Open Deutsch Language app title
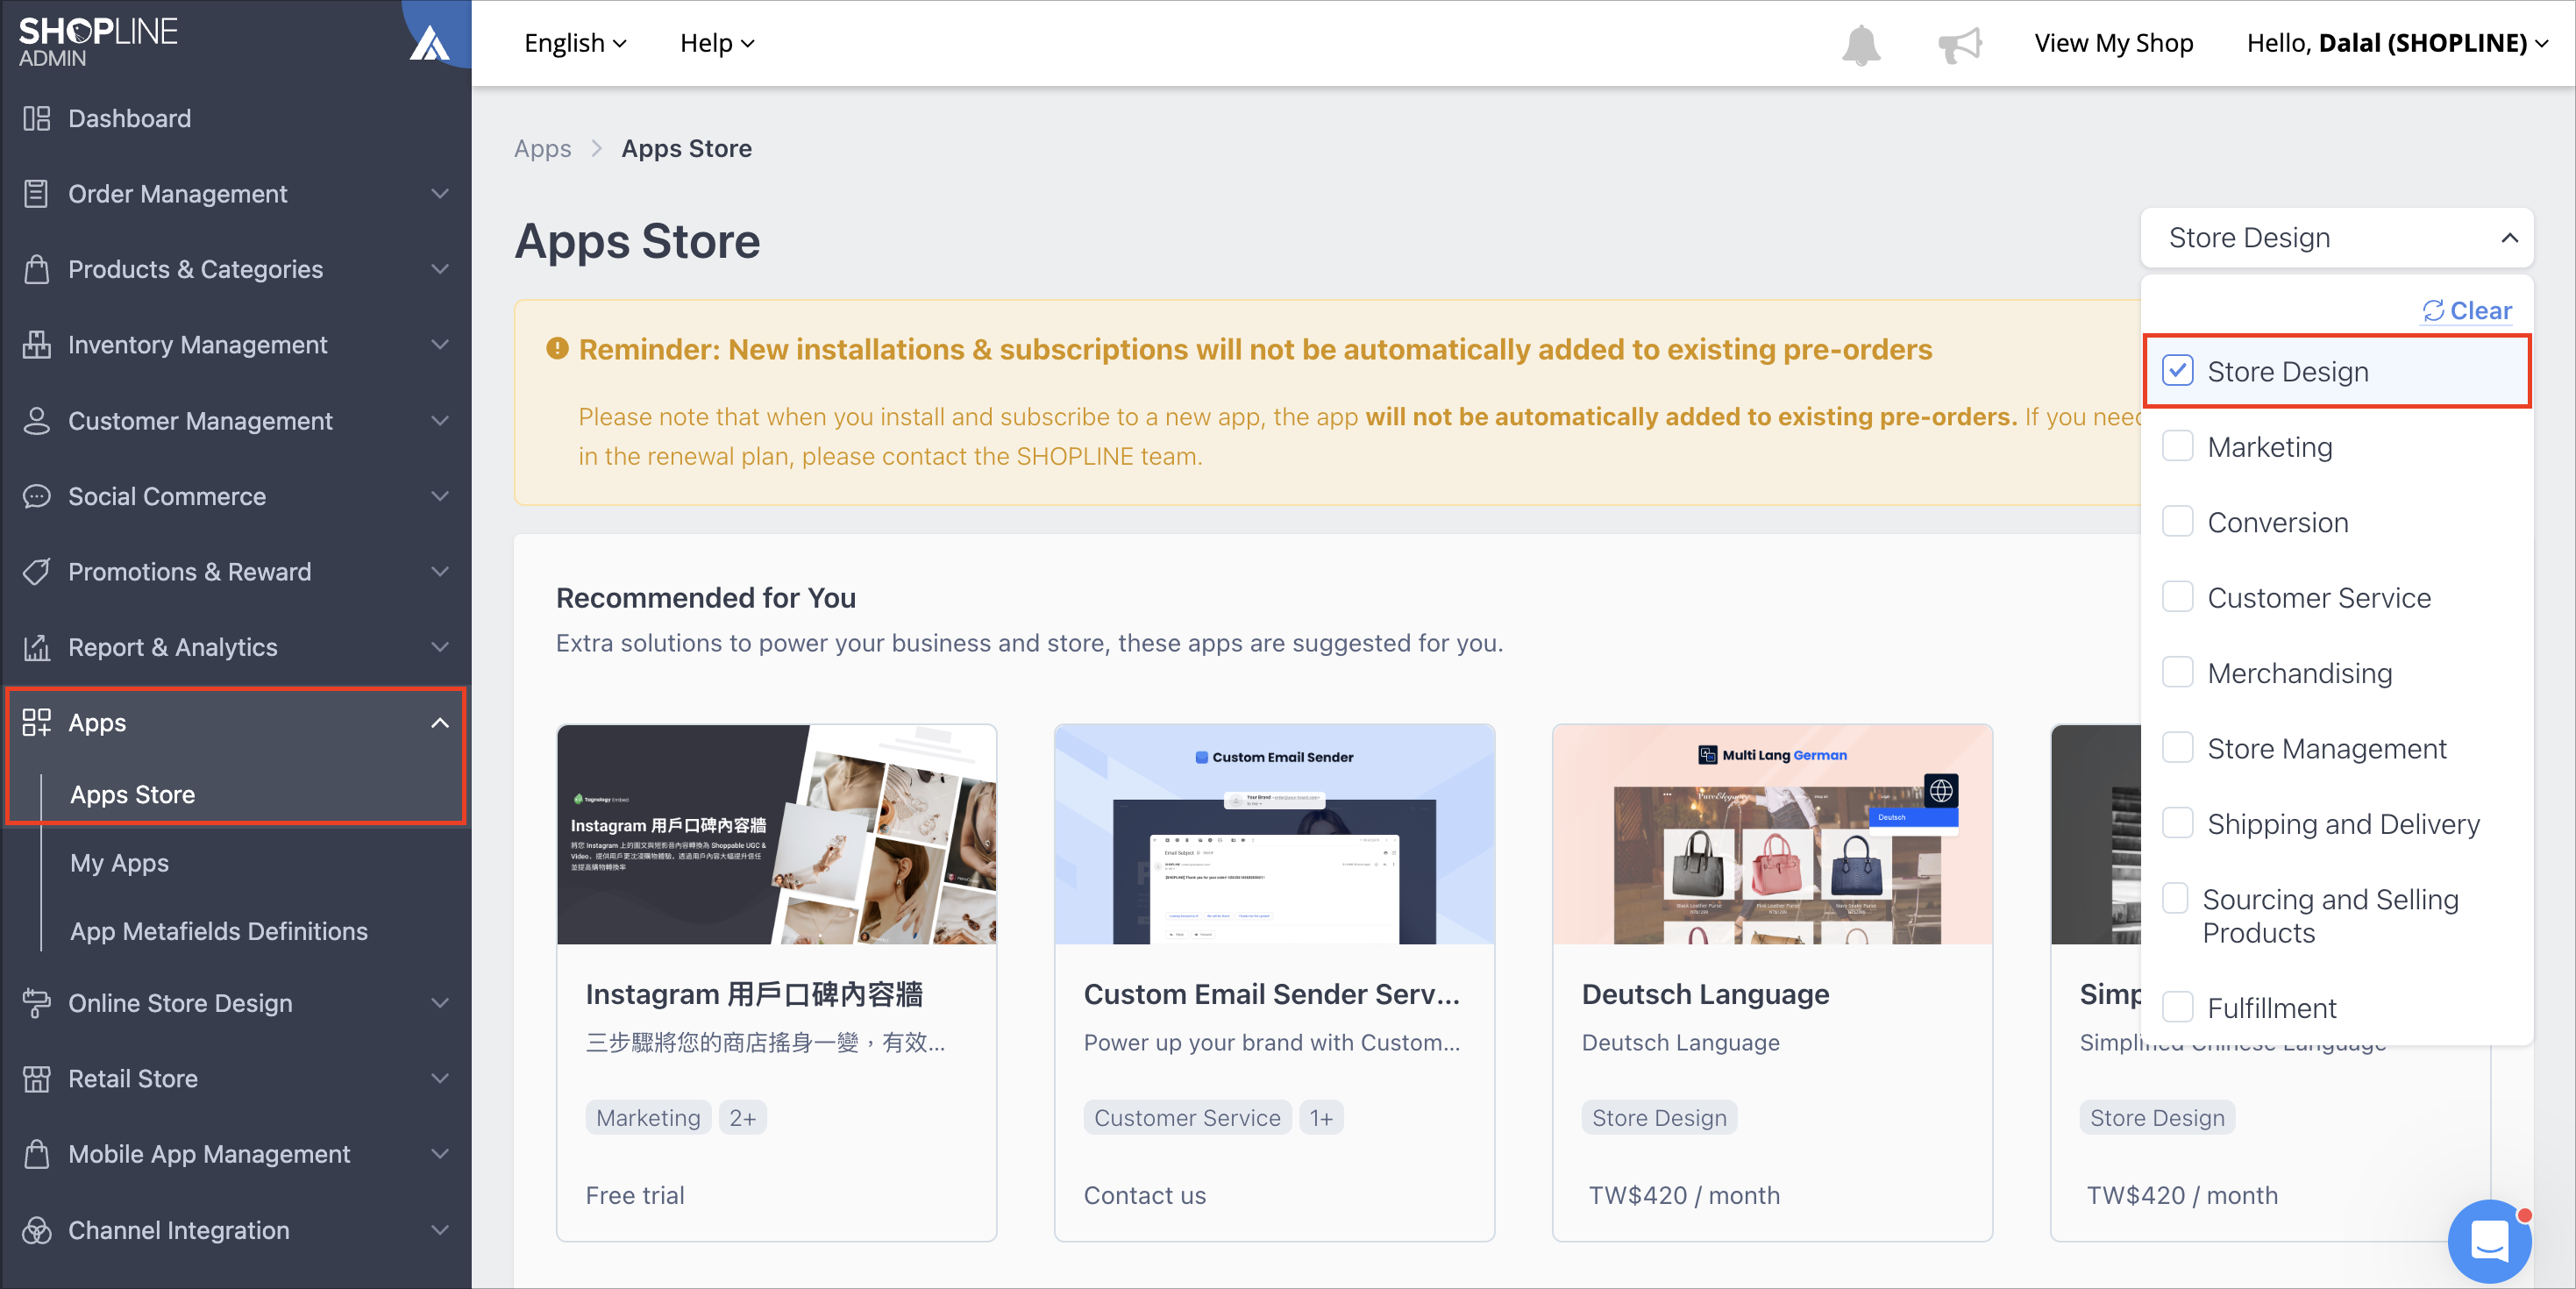The width and height of the screenshot is (2576, 1289). 1705,994
